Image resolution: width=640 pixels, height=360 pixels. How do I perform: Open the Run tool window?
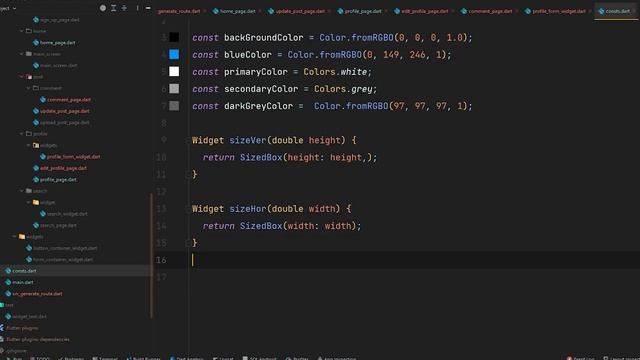[x=14, y=358]
